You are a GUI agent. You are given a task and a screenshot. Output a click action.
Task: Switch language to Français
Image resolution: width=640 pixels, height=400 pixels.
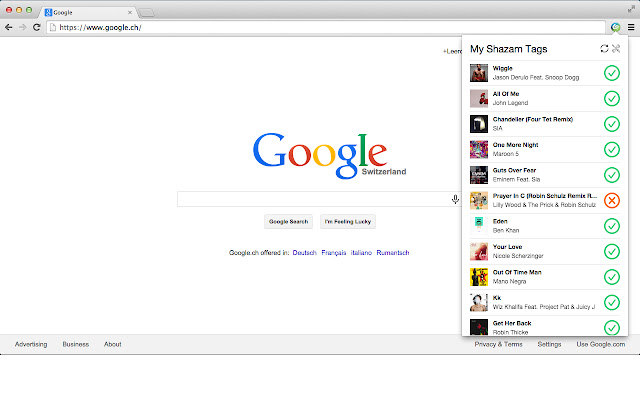pos(334,253)
